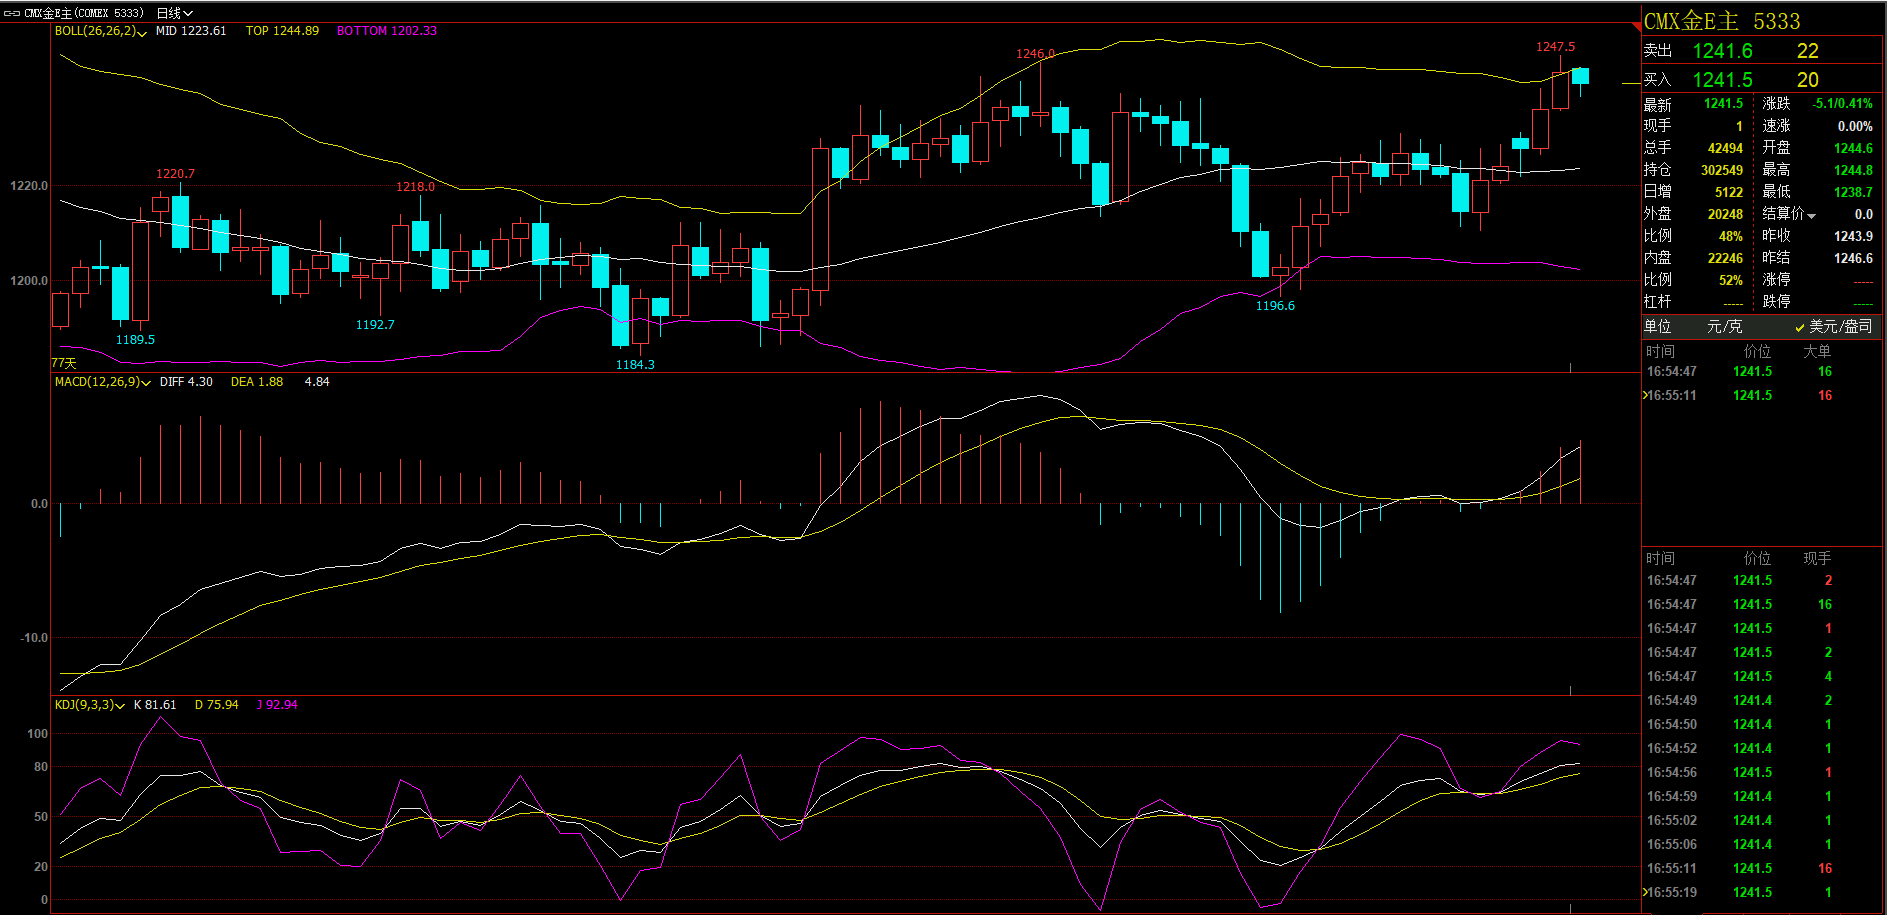The image size is (1887, 915).
Task: Expand the BOLL(26,26,2) indicator dropdown
Action: [142, 33]
